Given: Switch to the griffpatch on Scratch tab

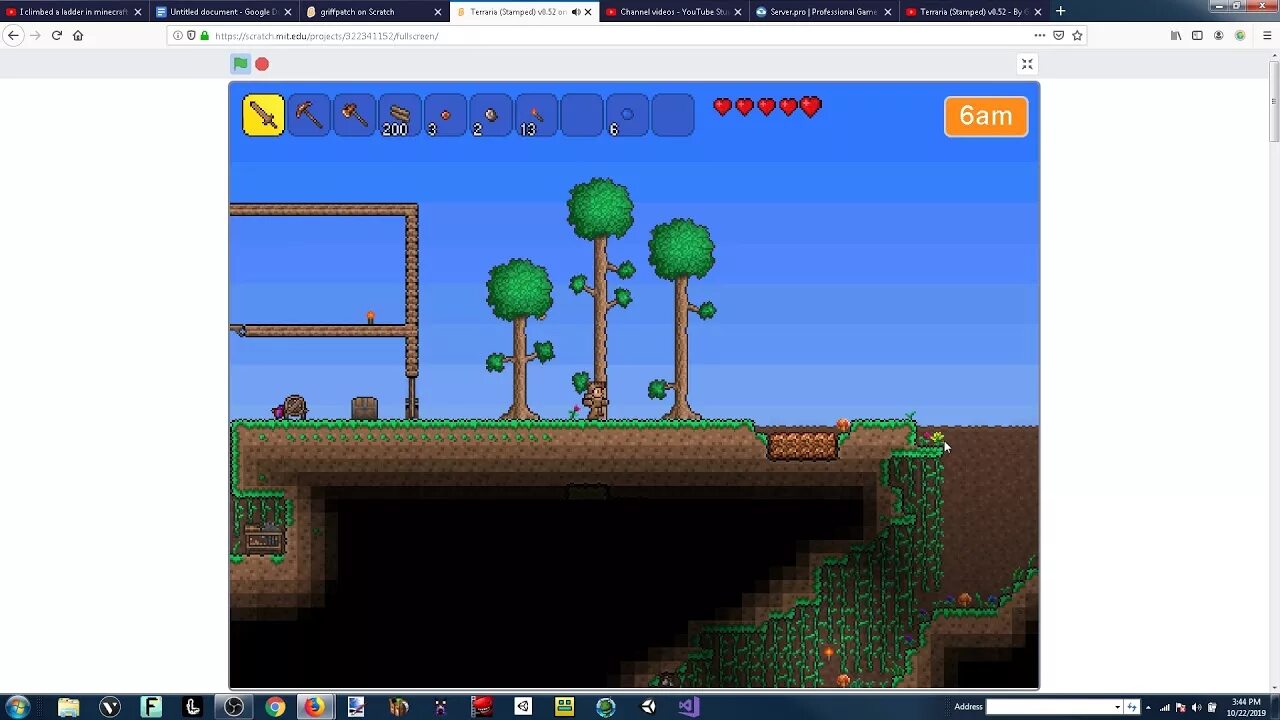Looking at the screenshot, I should 373,12.
